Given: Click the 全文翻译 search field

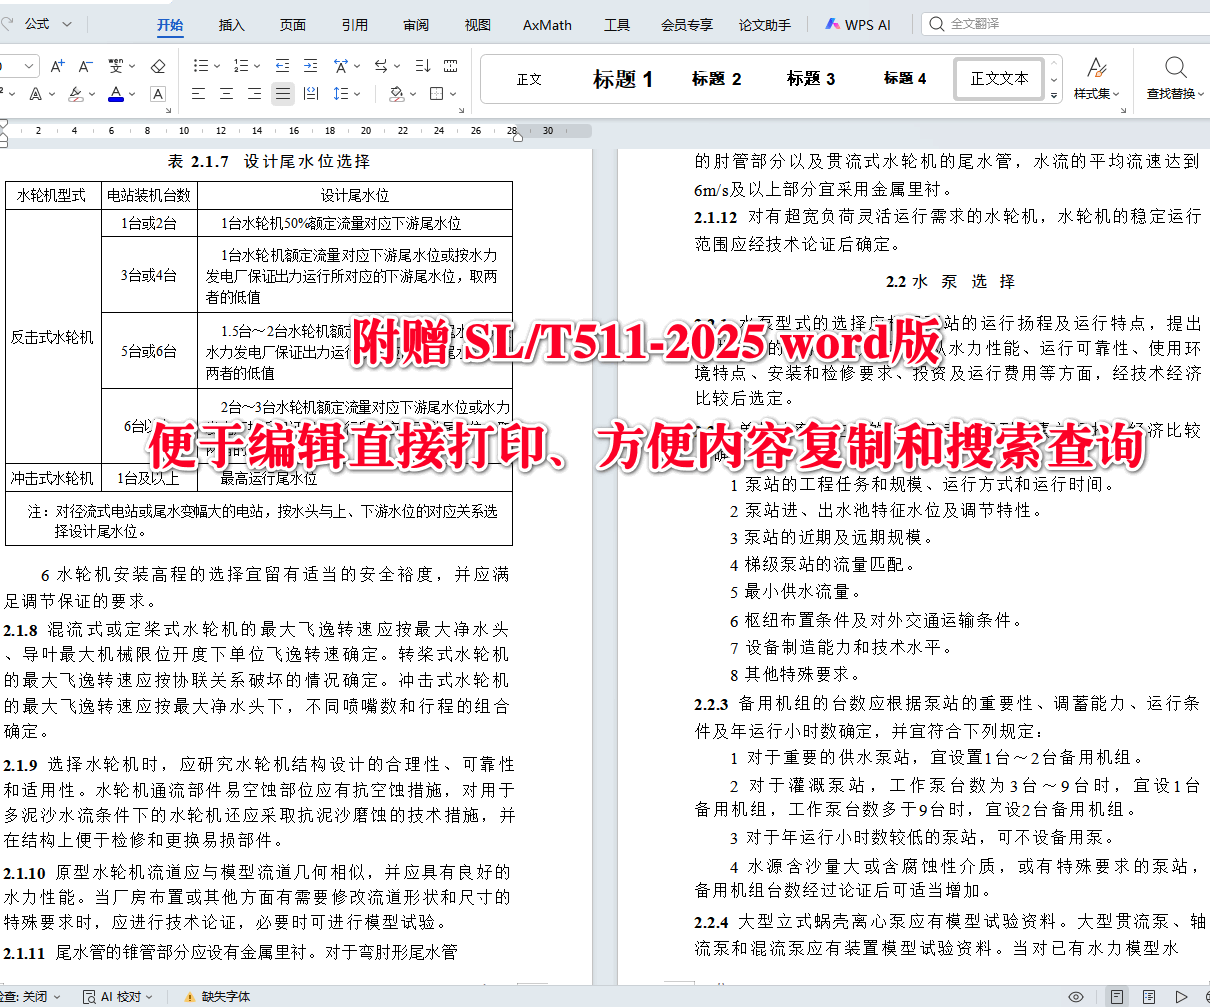Looking at the screenshot, I should 1065,23.
